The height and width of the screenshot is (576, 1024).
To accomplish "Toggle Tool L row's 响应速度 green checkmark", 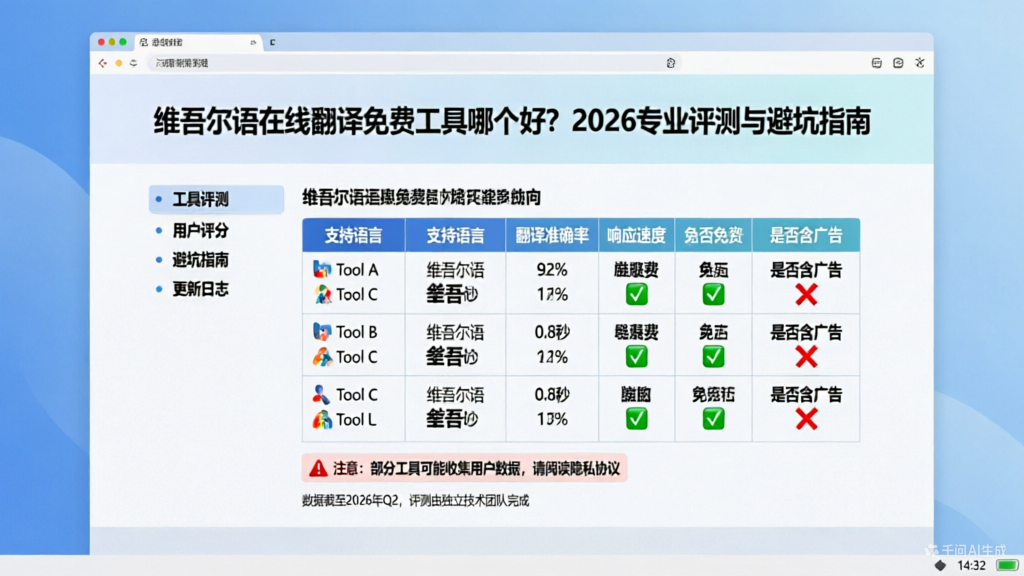I will pyautogui.click(x=636, y=419).
